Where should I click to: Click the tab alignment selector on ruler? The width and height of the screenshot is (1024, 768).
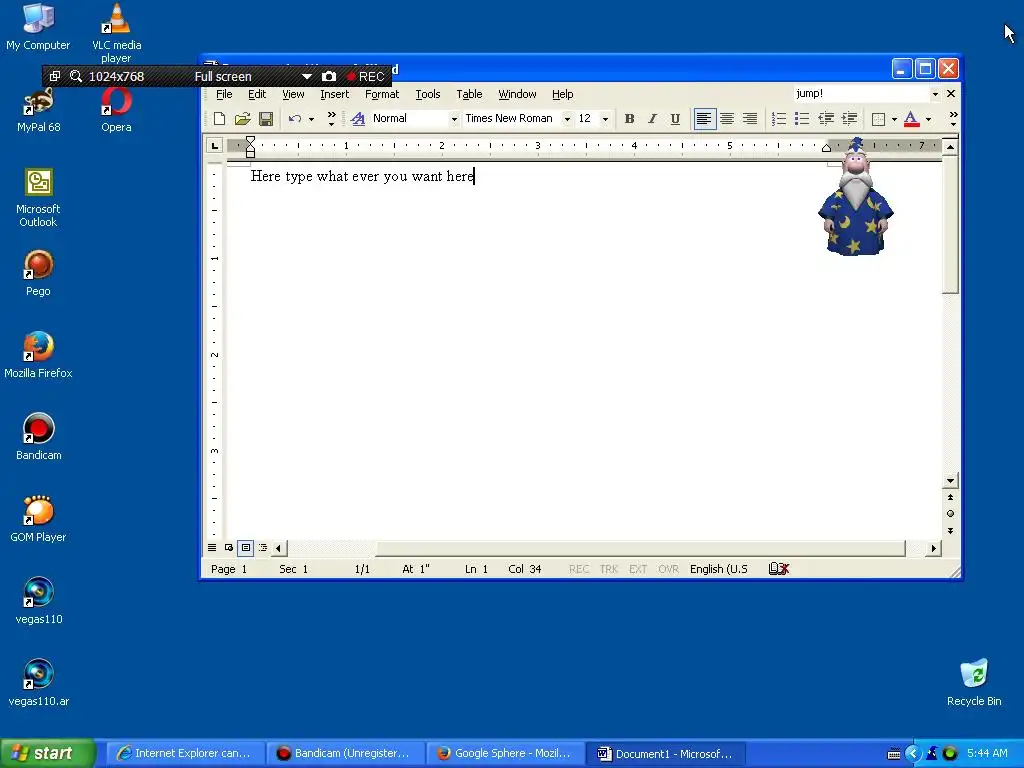pyautogui.click(x=214, y=146)
